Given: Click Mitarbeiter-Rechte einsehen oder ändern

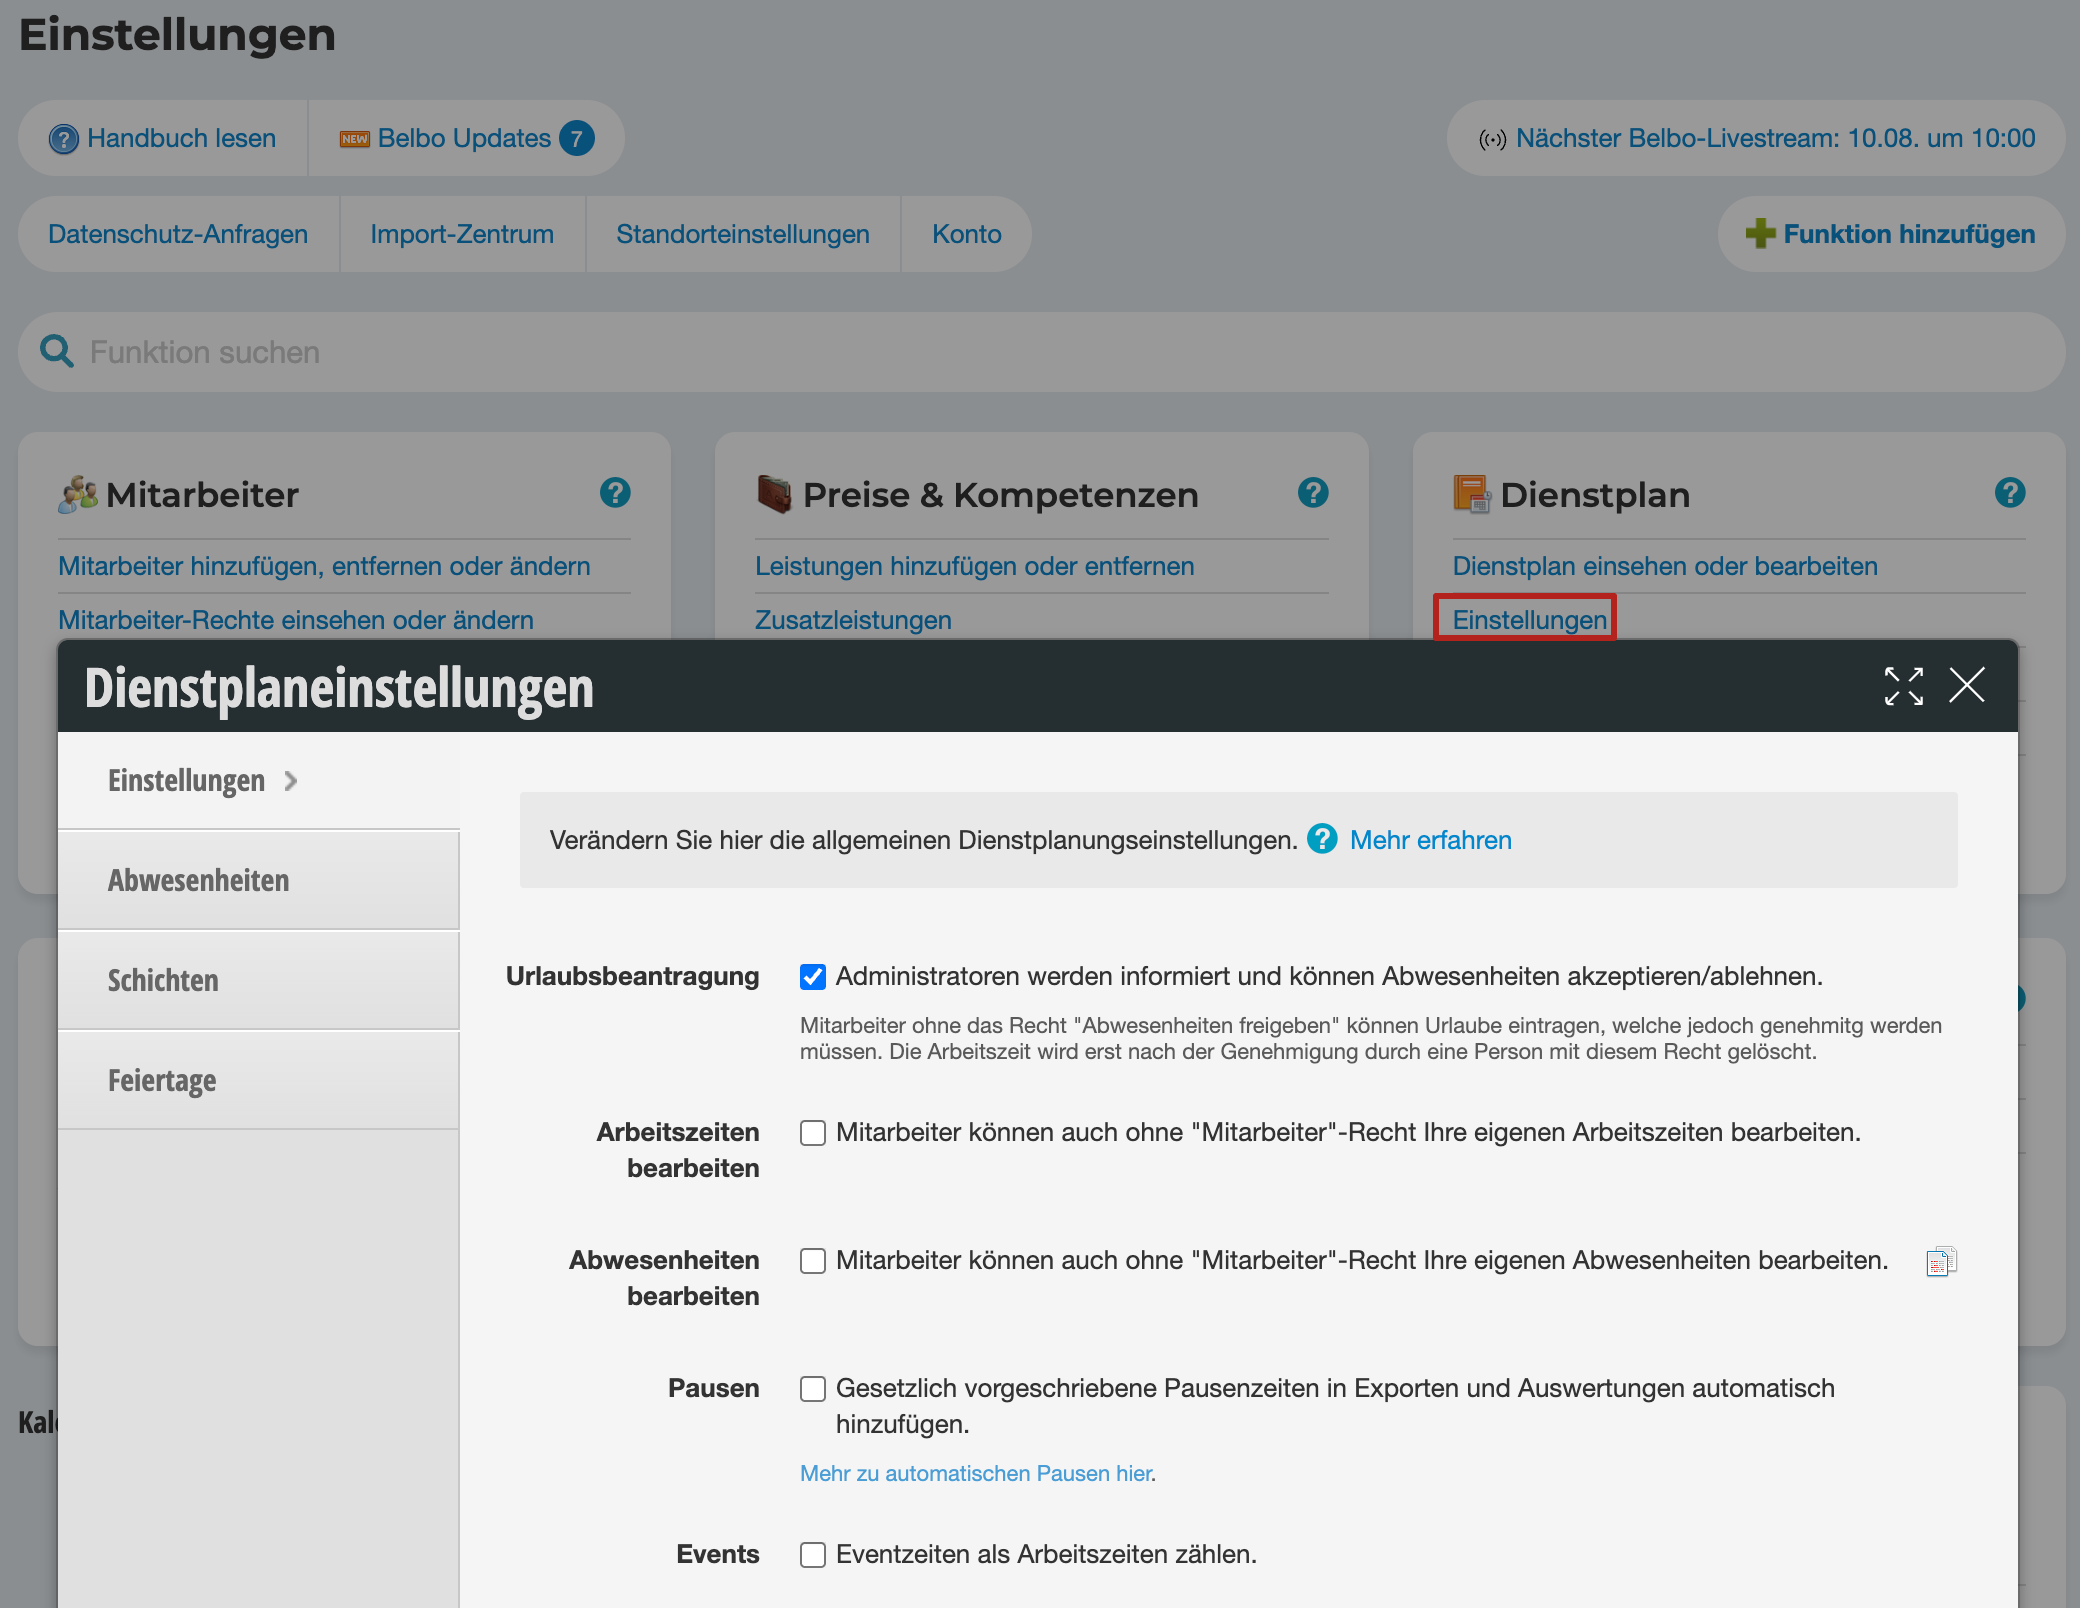Looking at the screenshot, I should (x=296, y=620).
